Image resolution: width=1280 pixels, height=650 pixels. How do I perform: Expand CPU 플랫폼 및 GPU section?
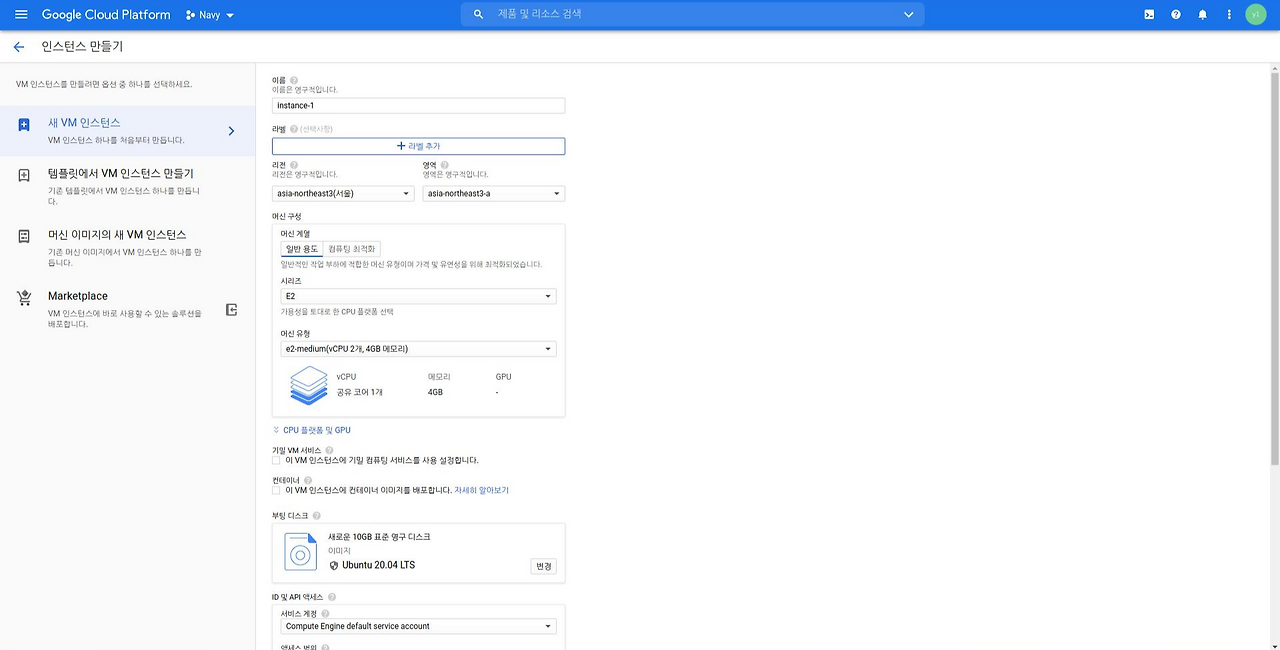[311, 430]
